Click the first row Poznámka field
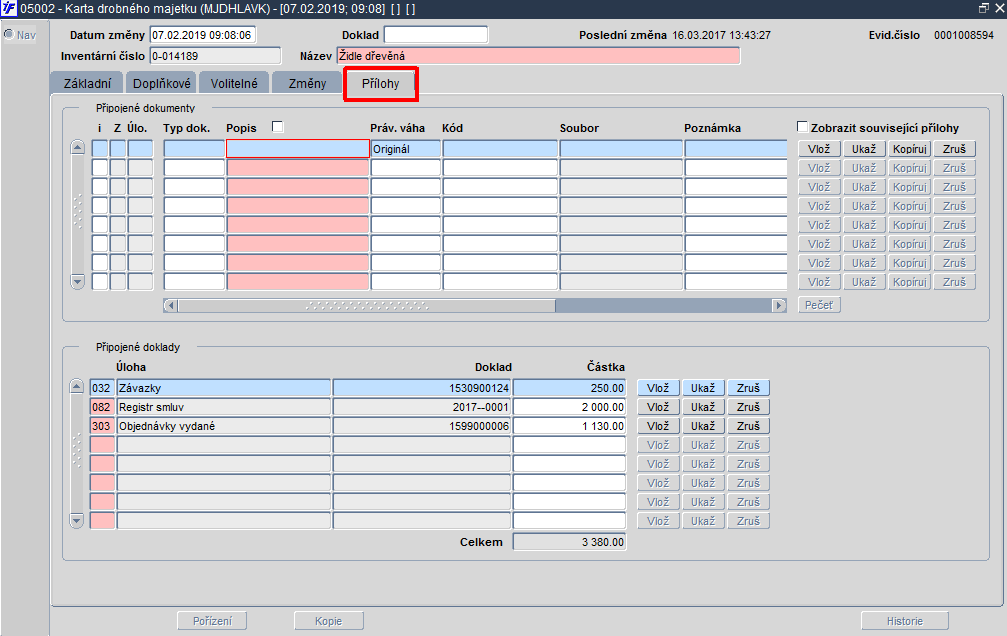The image size is (1007, 636). click(736, 148)
